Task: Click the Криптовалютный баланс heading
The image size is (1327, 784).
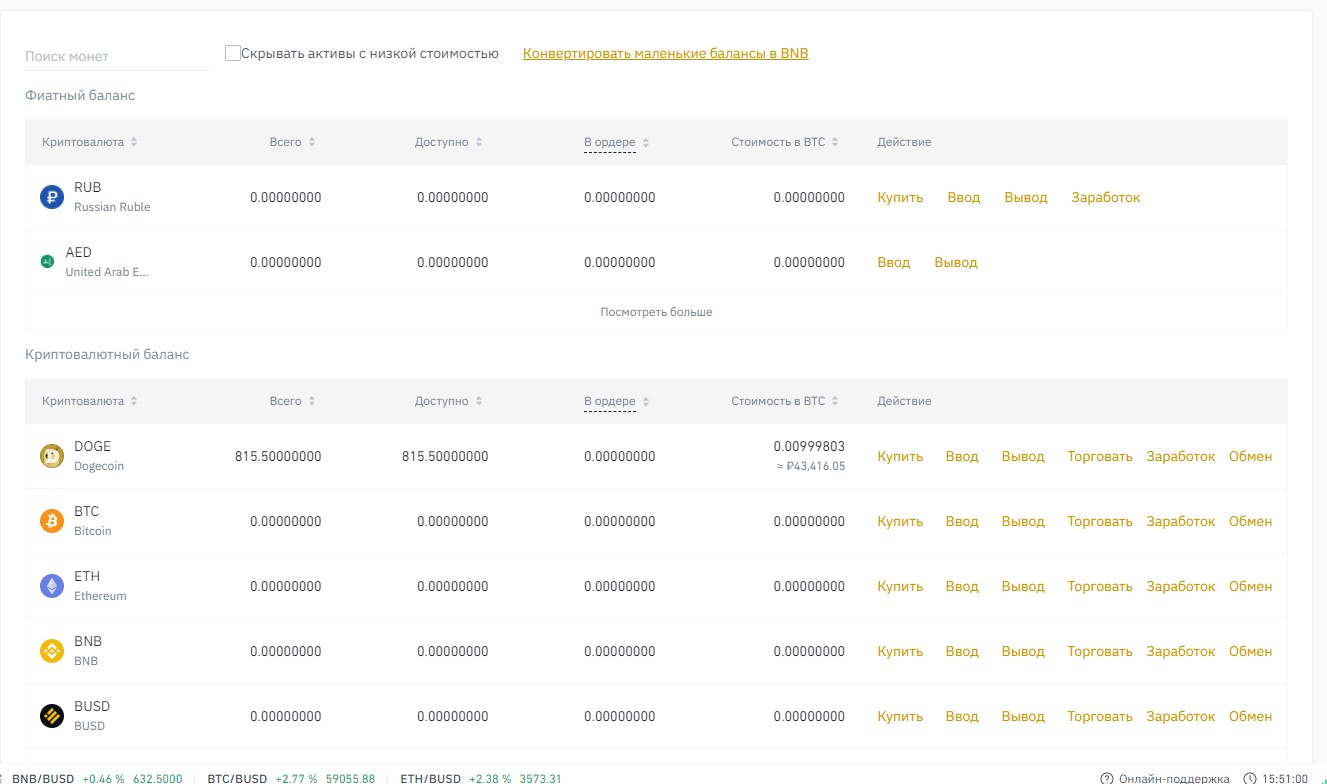Action: (107, 354)
